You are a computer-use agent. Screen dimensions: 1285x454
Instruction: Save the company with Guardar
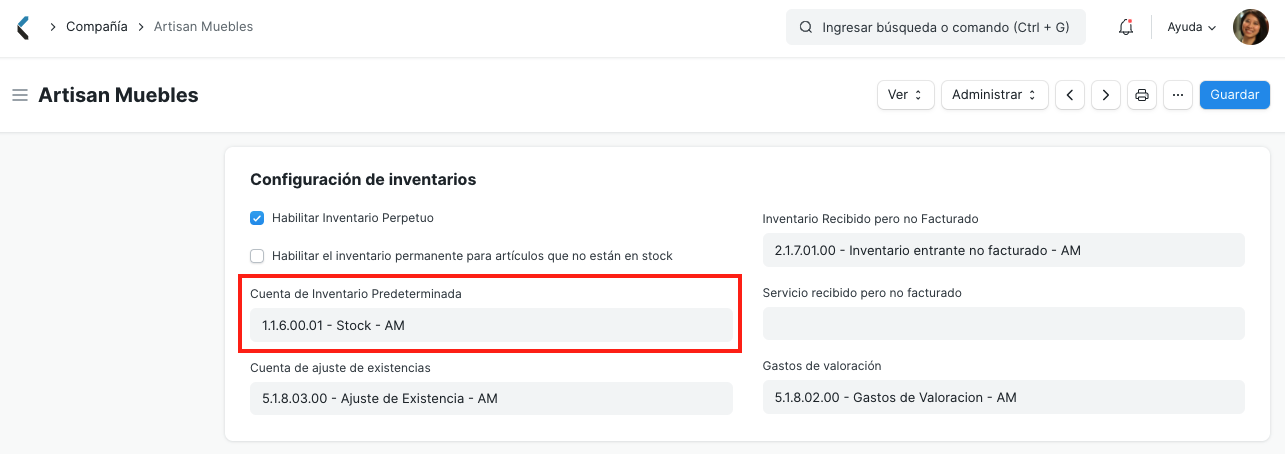(x=1235, y=95)
